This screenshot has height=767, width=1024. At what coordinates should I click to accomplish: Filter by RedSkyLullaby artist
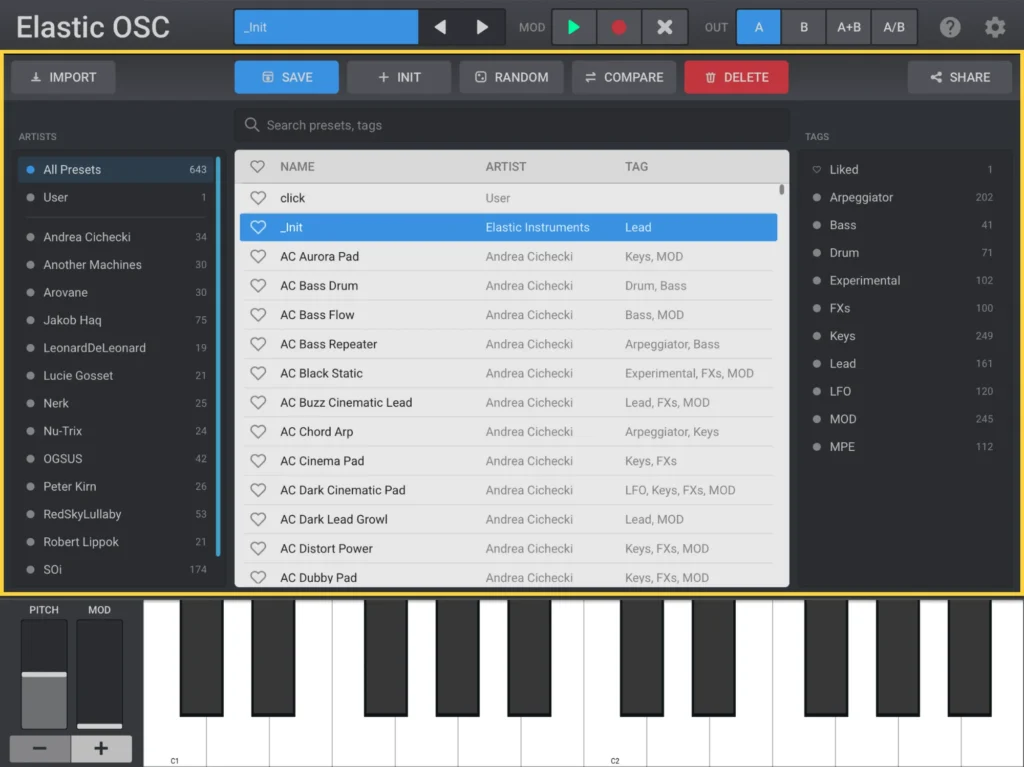click(x=116, y=514)
